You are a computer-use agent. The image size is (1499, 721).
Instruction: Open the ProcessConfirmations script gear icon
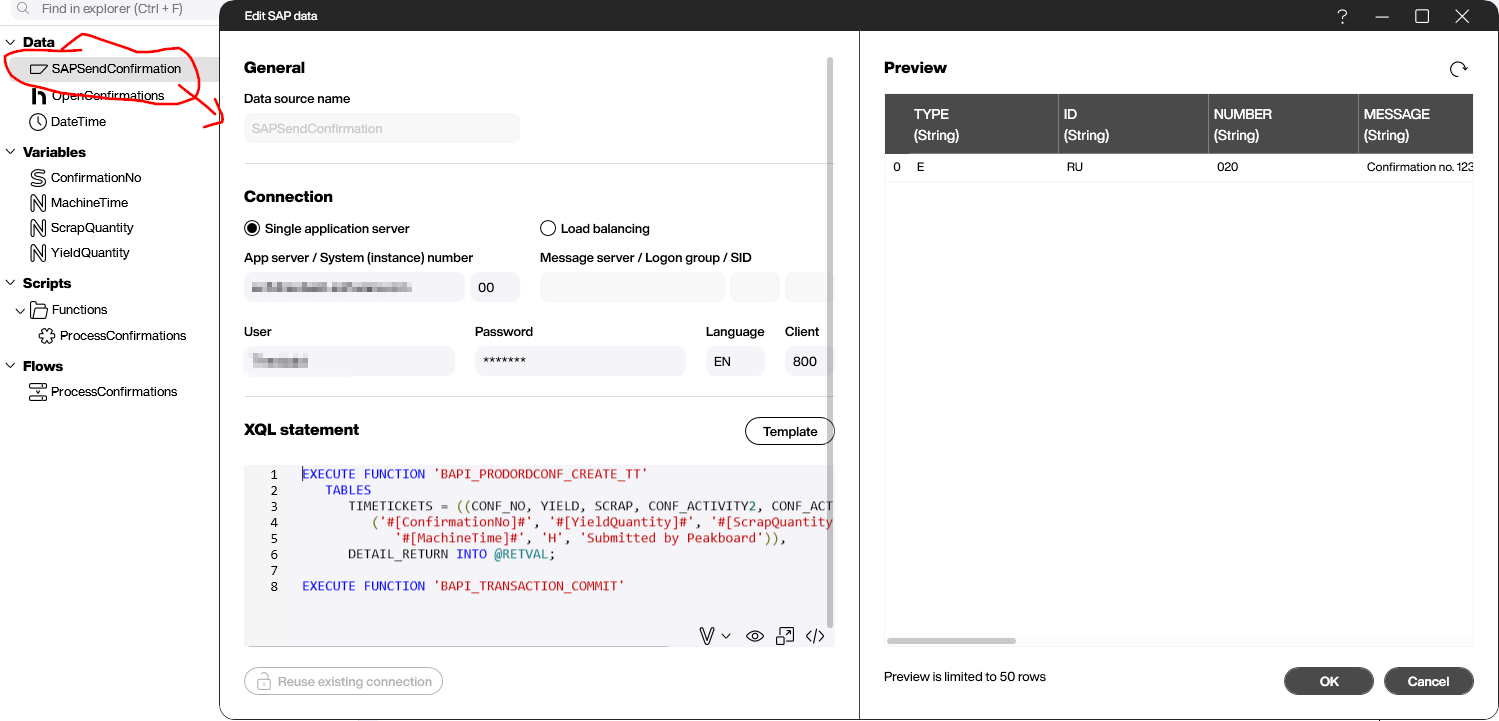pos(46,335)
